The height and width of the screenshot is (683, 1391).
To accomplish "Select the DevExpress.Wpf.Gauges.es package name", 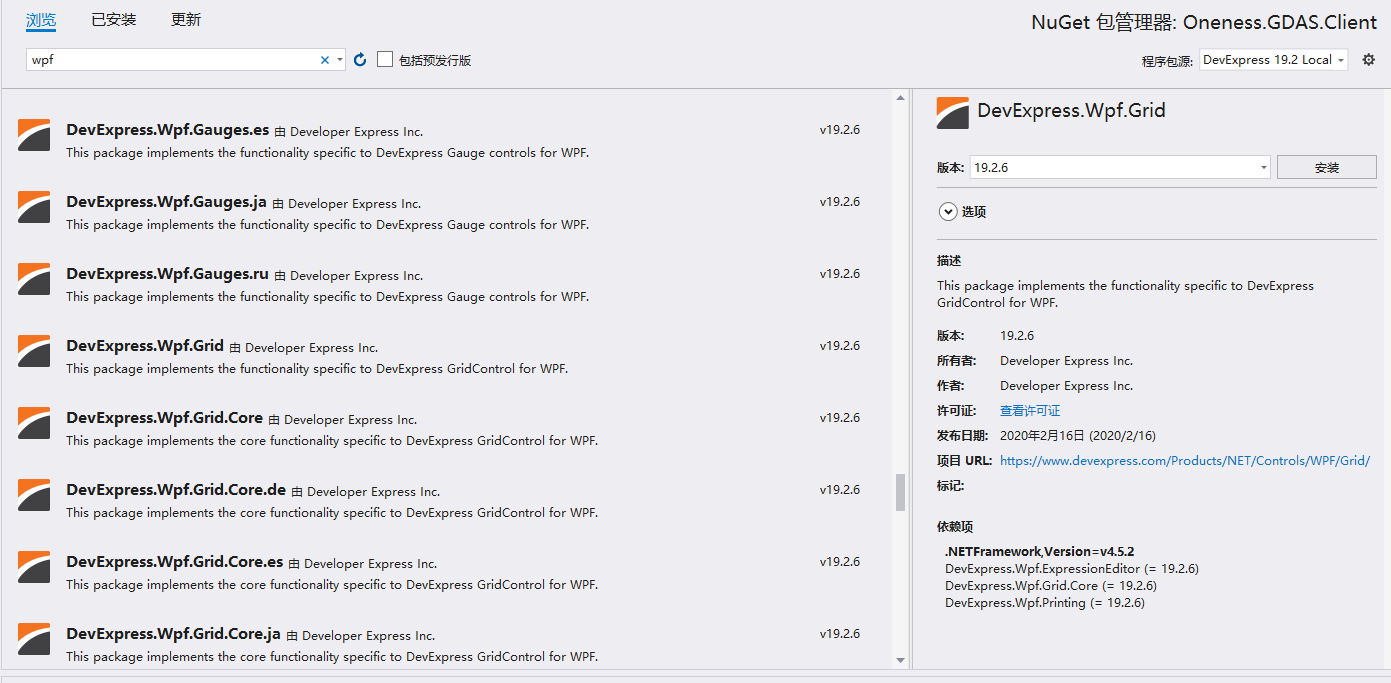I will (168, 129).
